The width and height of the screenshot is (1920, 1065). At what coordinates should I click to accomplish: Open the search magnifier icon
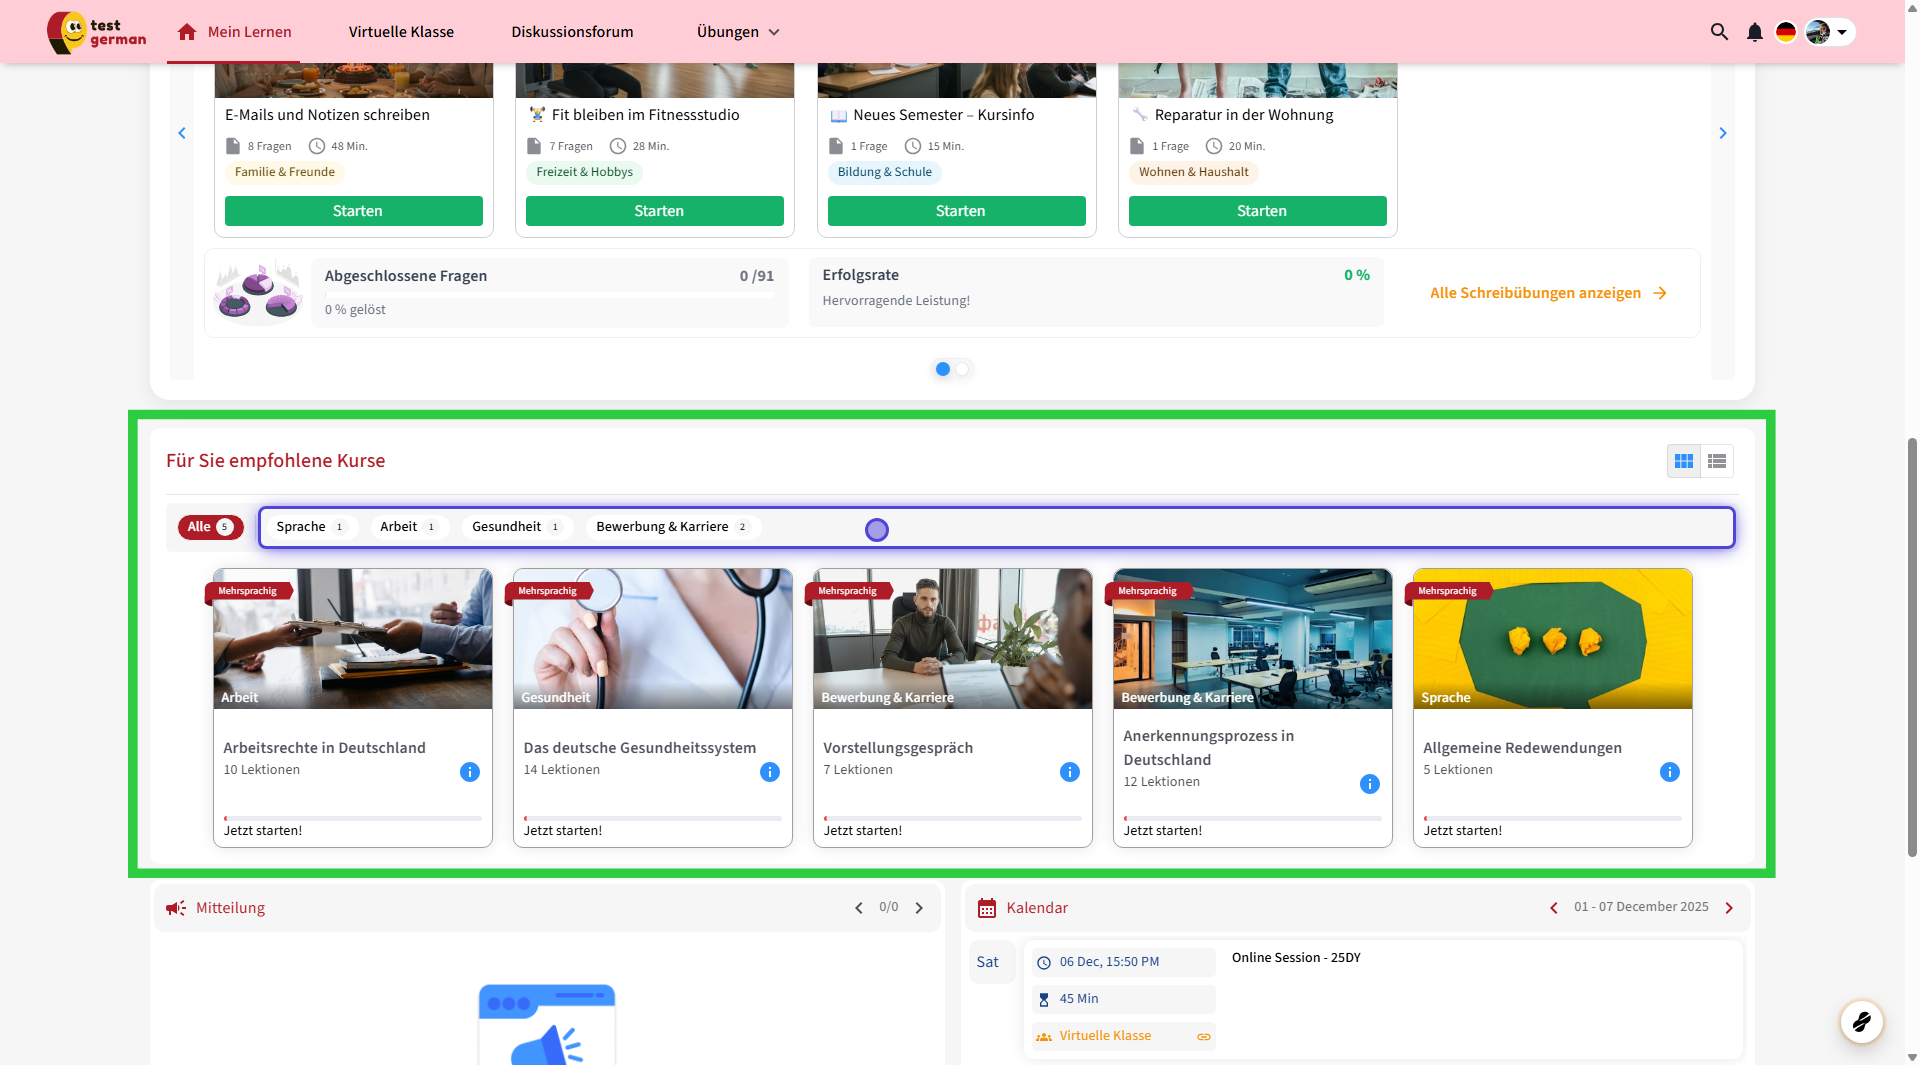[1719, 32]
